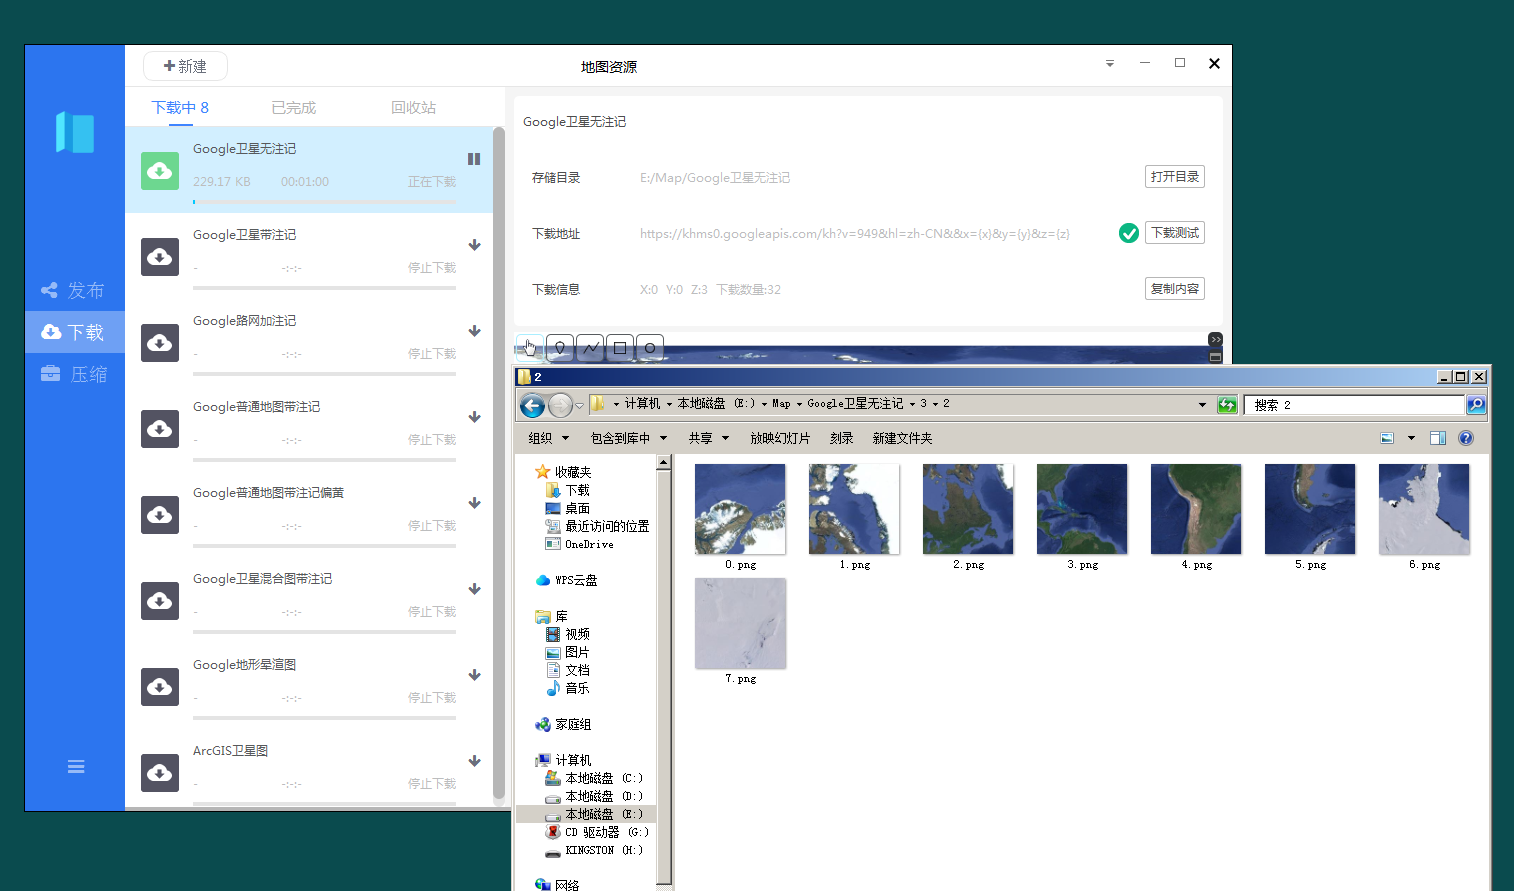
Task: Select the pan hand map tool
Action: click(x=530, y=347)
